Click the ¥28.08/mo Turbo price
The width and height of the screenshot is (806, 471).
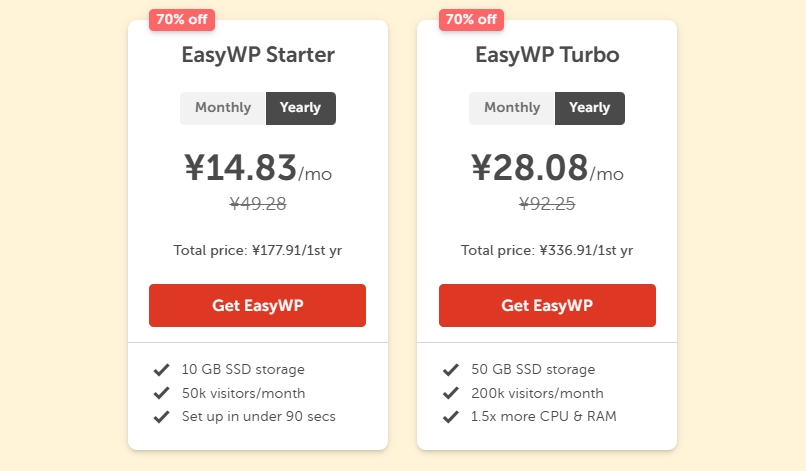[x=547, y=168]
